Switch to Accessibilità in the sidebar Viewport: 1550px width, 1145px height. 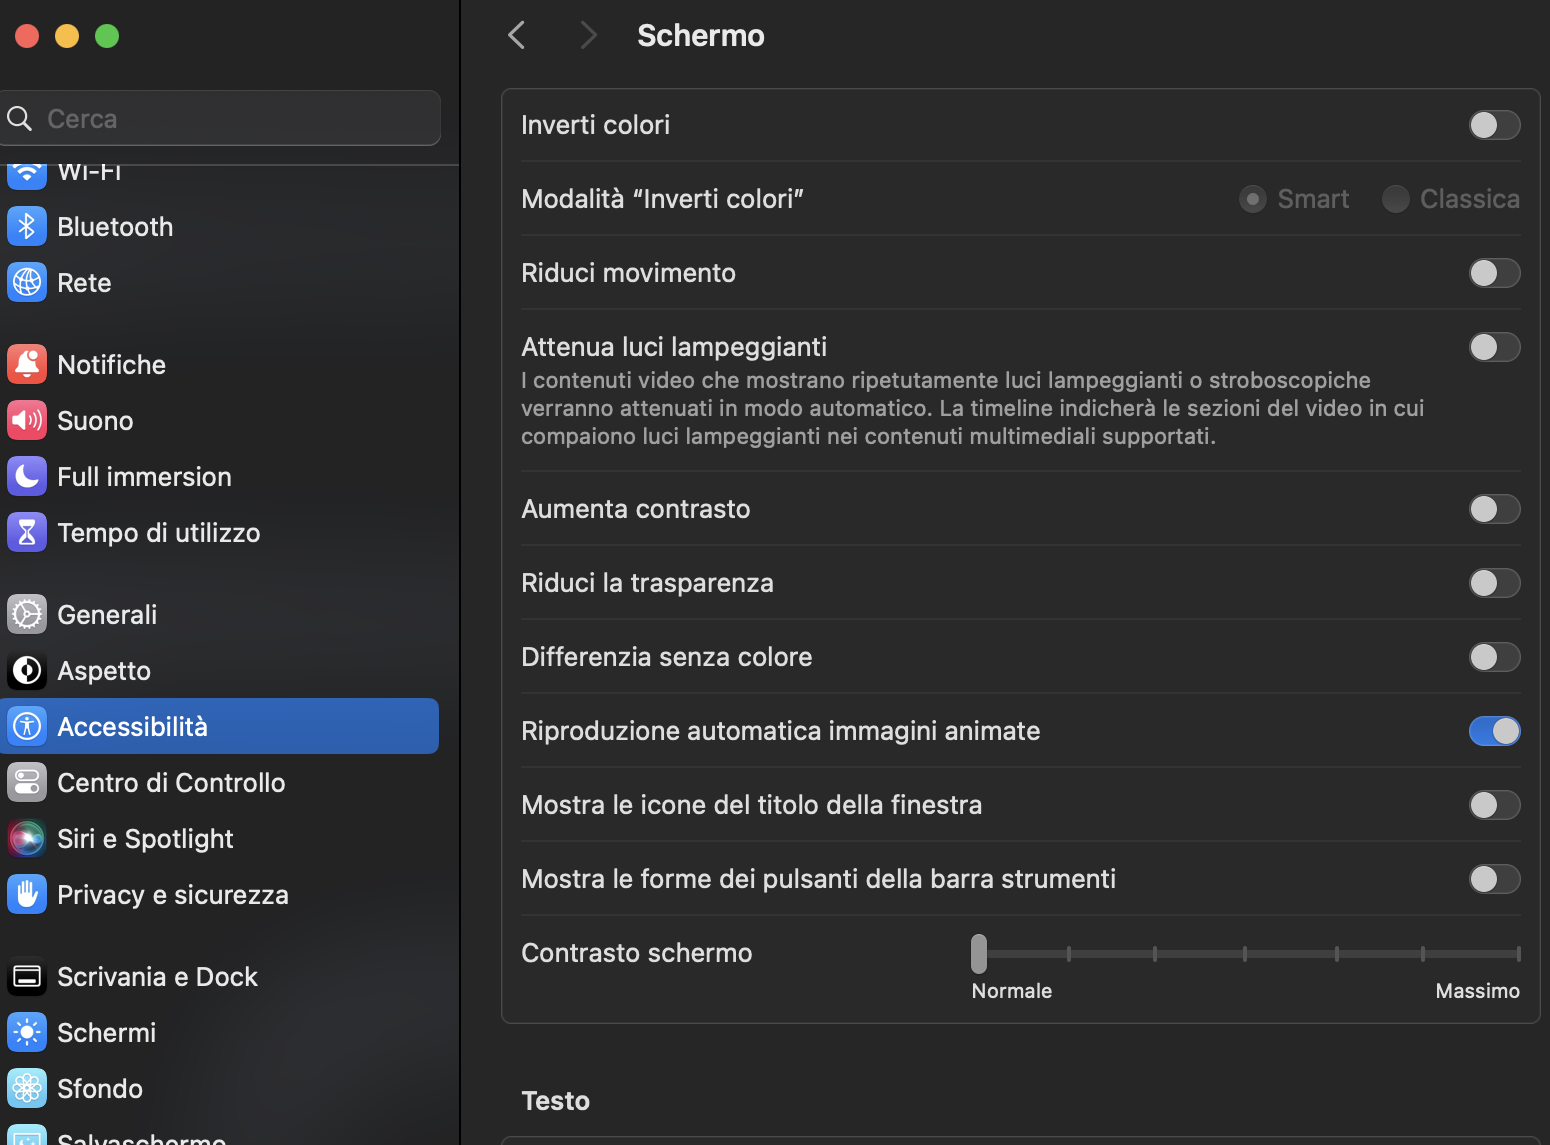(x=133, y=726)
